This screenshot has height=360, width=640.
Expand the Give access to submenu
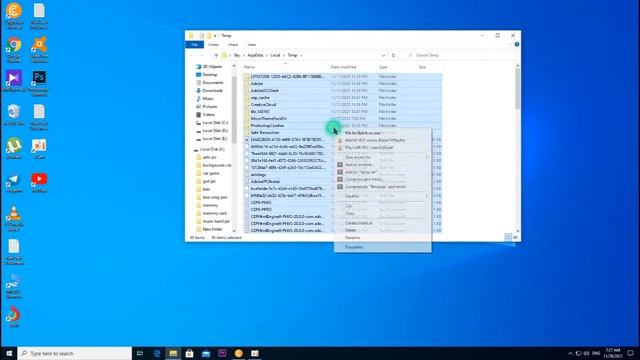tap(382, 157)
